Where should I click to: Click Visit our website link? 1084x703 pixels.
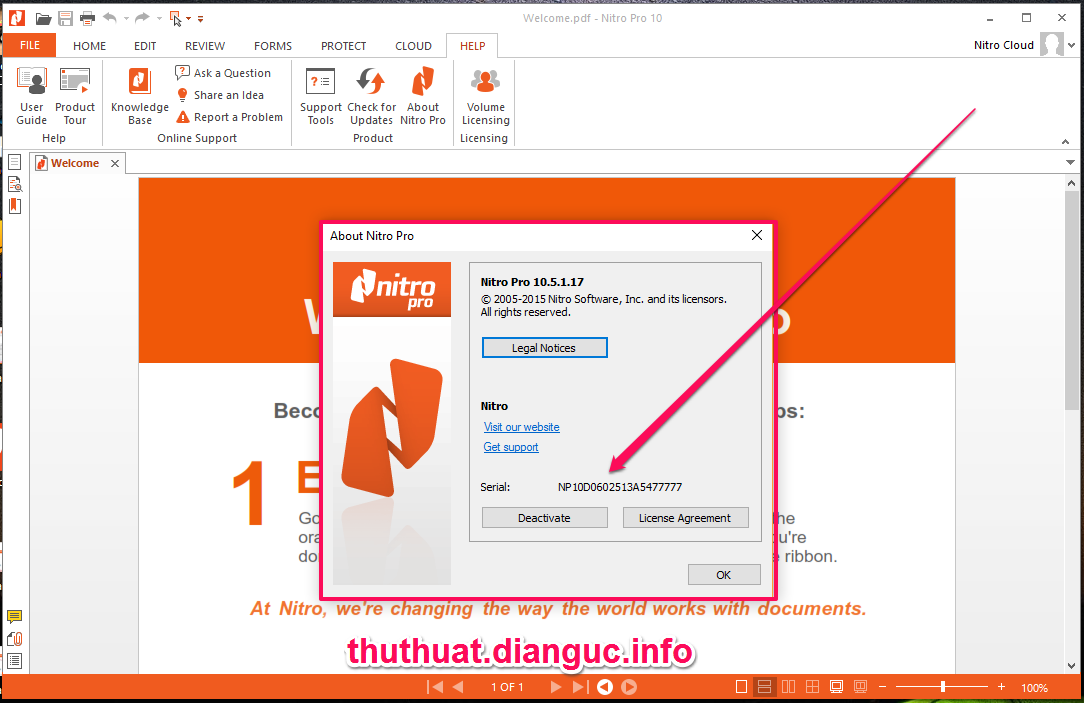pos(522,427)
